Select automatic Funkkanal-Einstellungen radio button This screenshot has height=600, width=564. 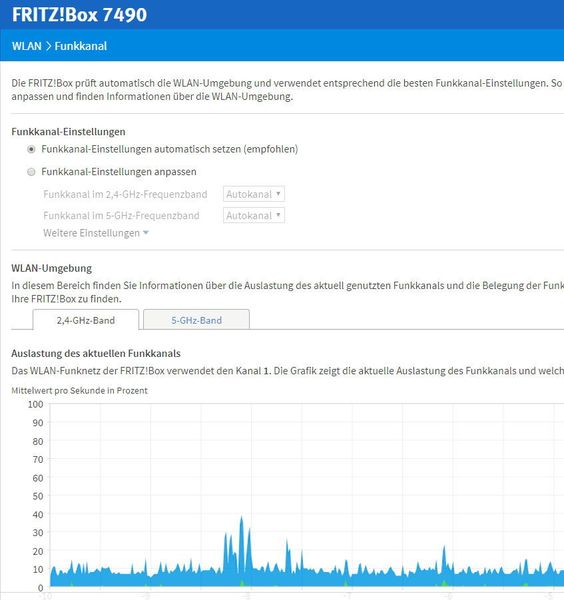coord(31,149)
